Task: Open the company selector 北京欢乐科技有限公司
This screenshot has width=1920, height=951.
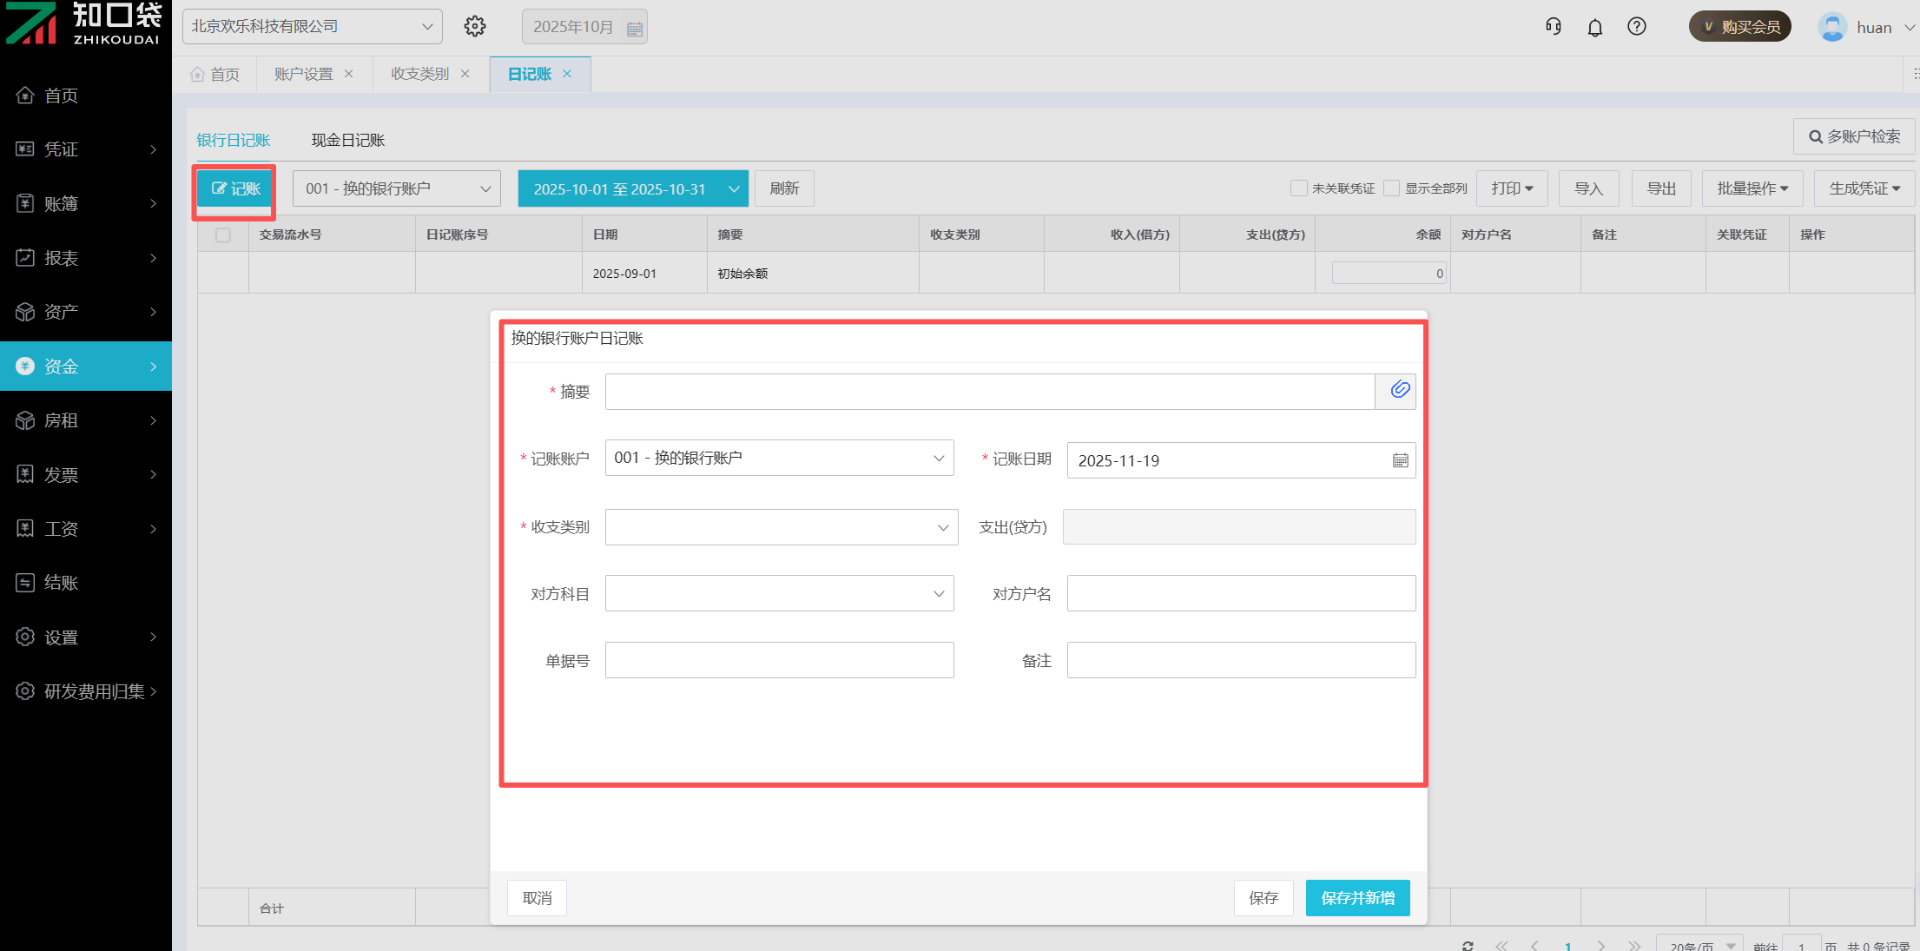Action: (312, 27)
